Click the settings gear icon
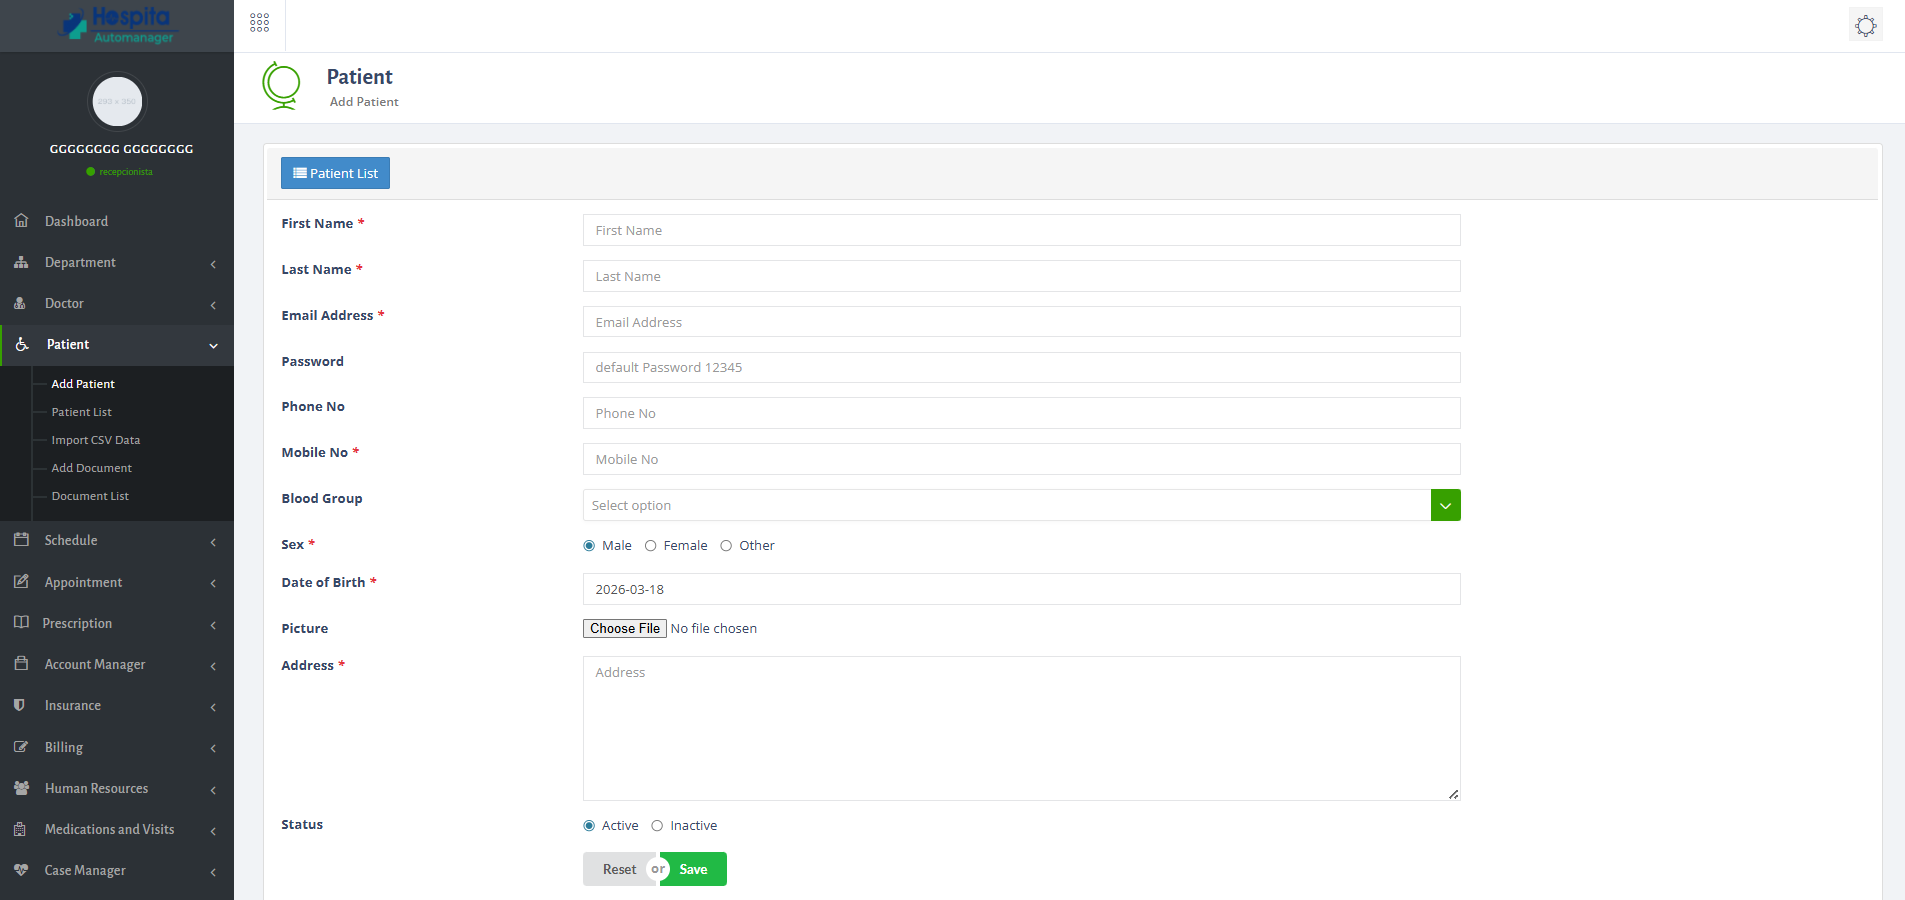1905x900 pixels. point(1864,25)
